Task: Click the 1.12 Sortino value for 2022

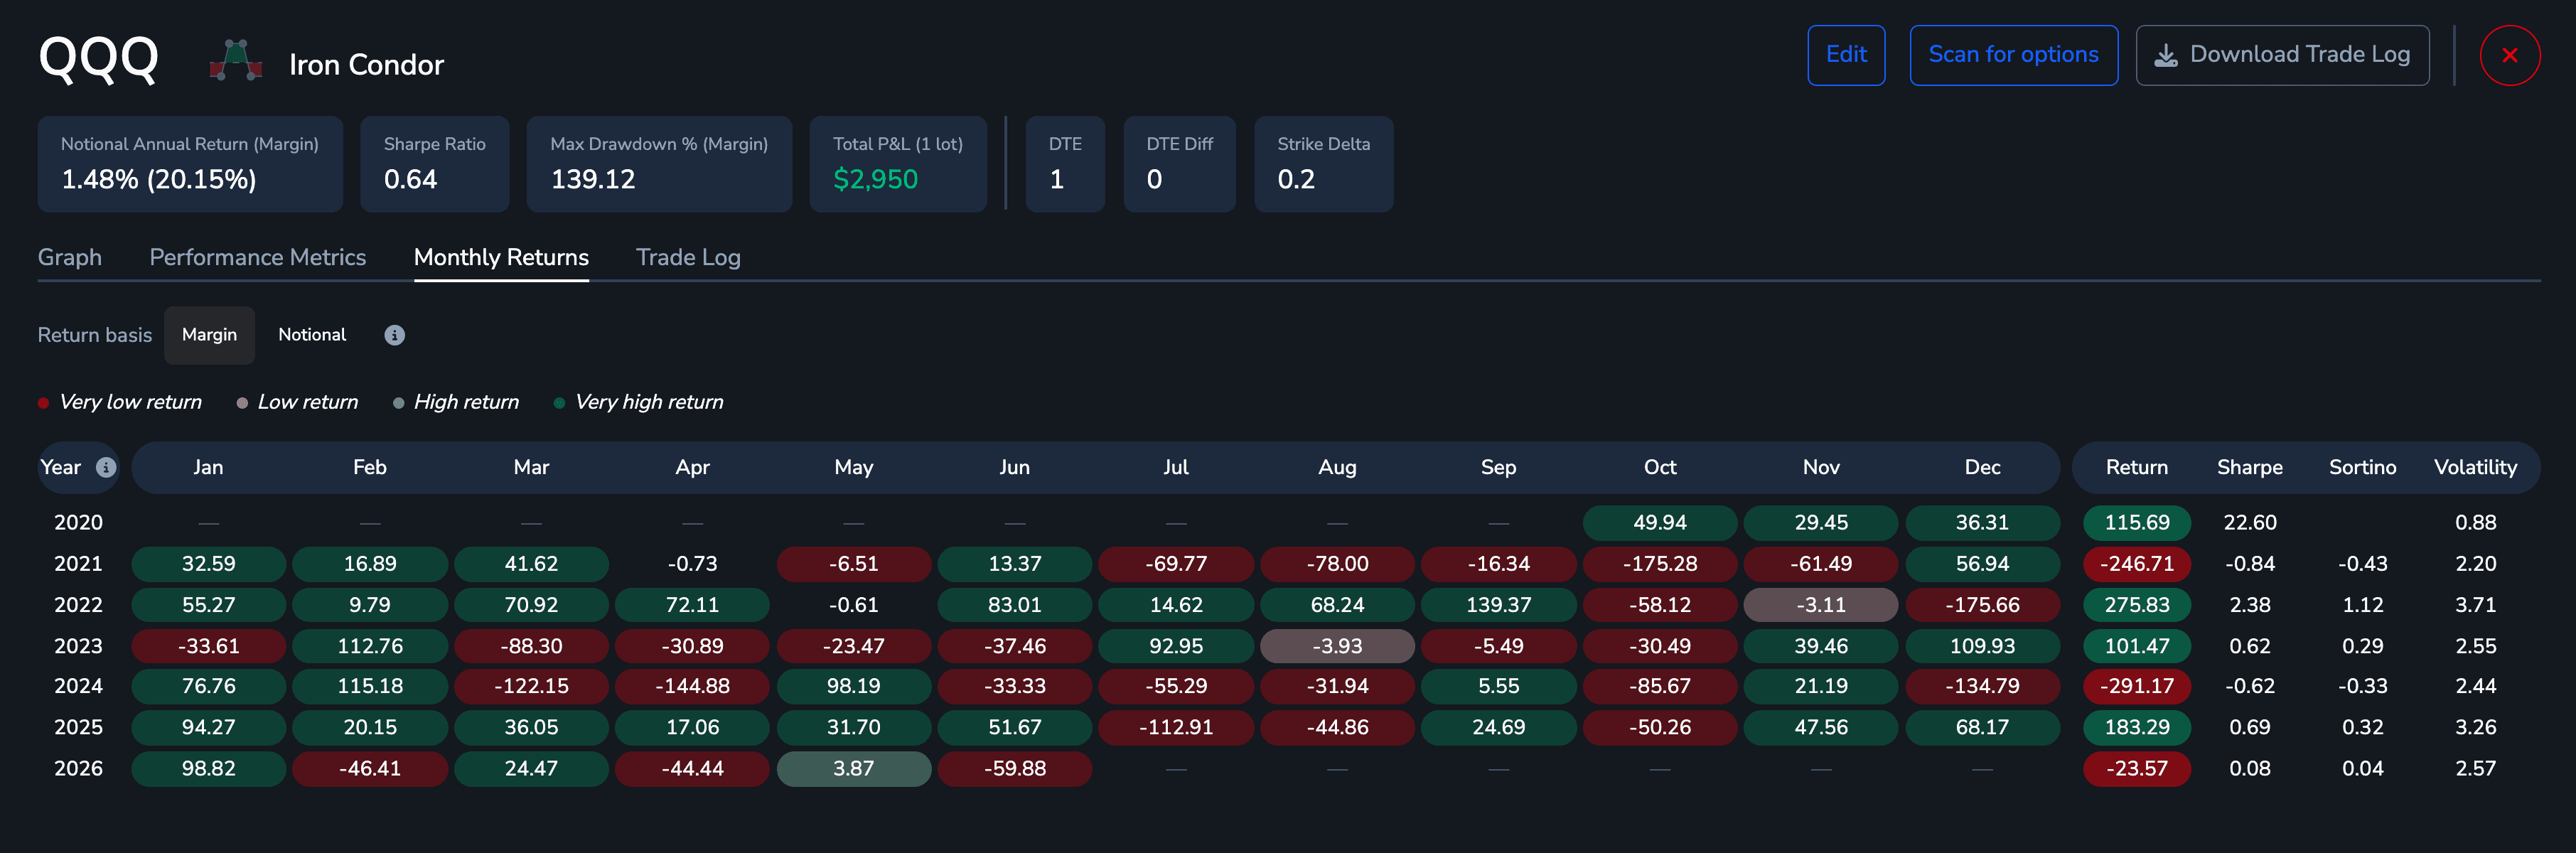Action: [2363, 605]
